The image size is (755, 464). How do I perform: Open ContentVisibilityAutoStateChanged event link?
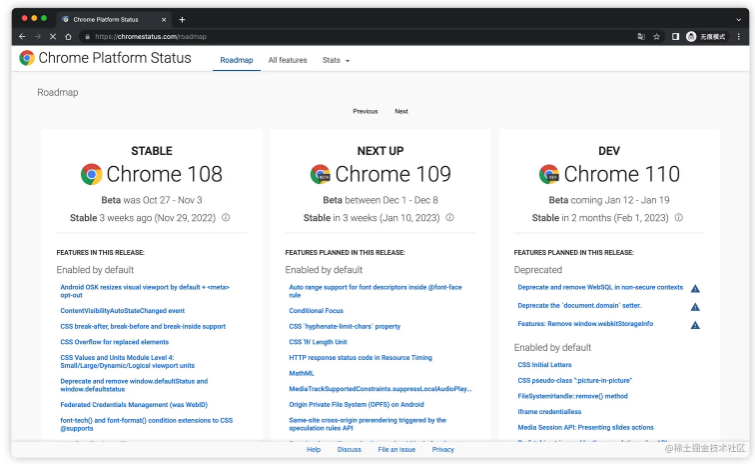tap(122, 311)
